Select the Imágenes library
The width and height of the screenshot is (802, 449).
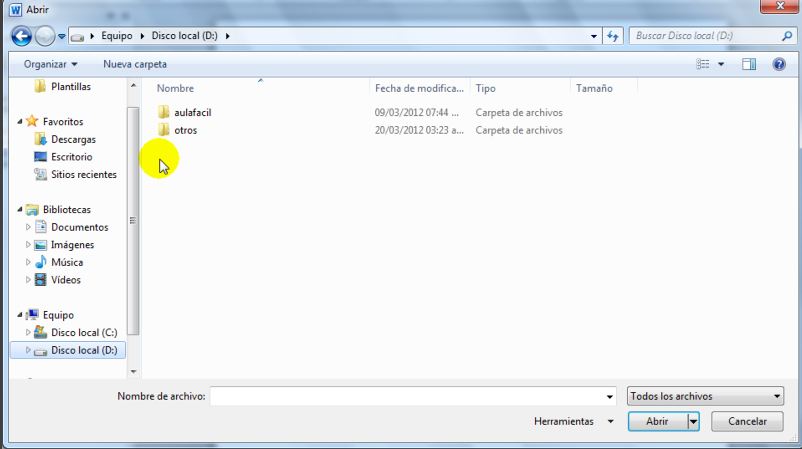pos(72,245)
